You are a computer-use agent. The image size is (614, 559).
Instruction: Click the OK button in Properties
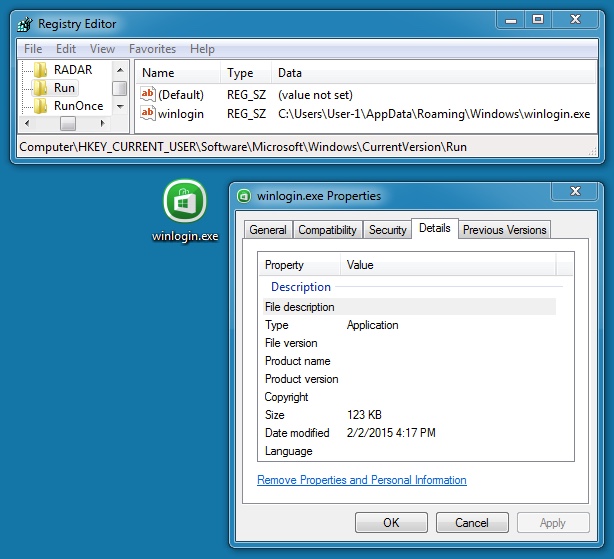click(x=391, y=522)
